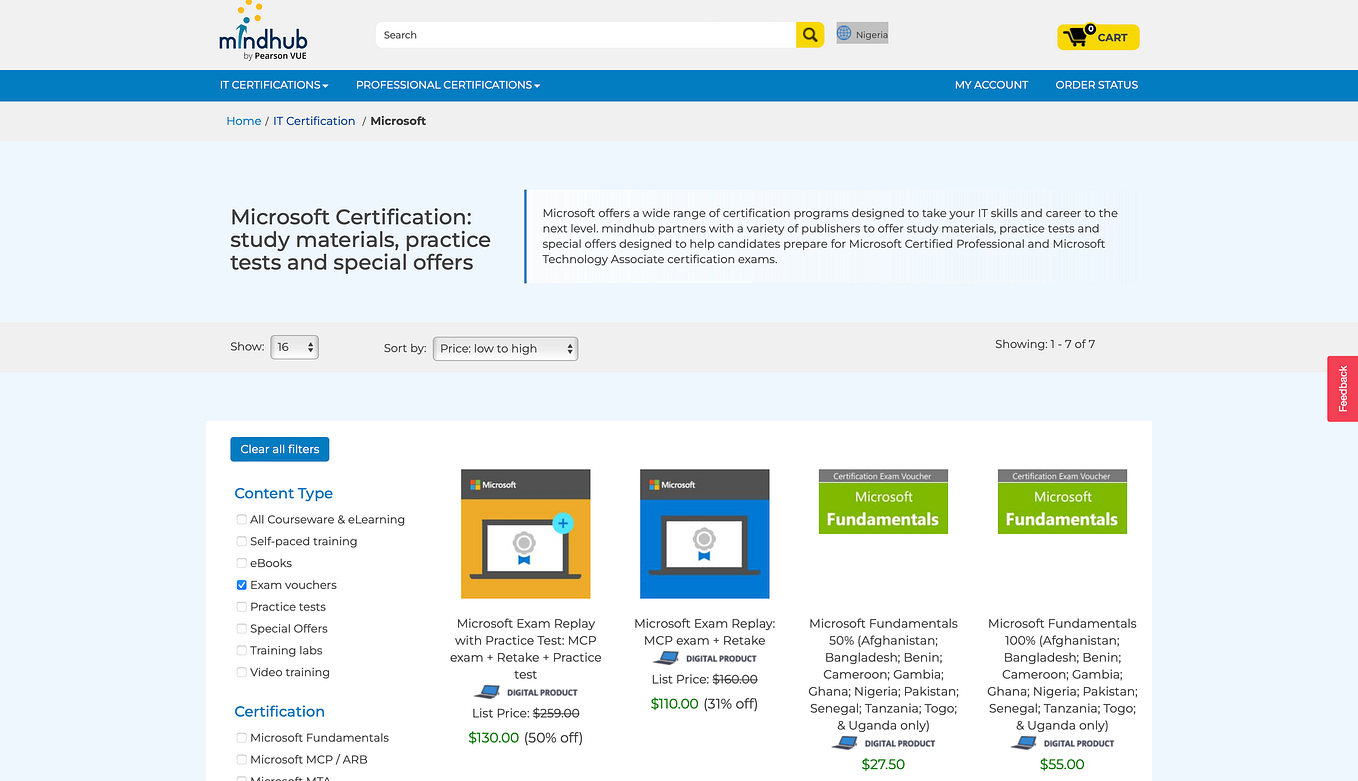
Task: Click the Content Type filter heading
Action: (284, 493)
